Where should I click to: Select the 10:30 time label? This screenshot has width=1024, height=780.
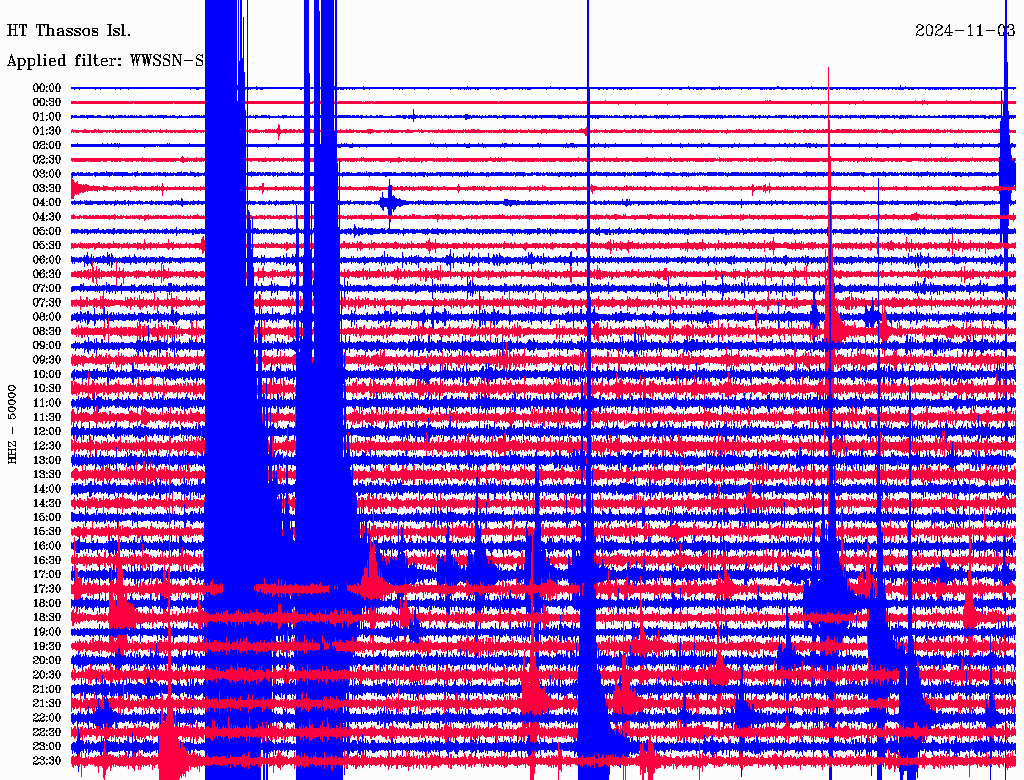(x=47, y=388)
